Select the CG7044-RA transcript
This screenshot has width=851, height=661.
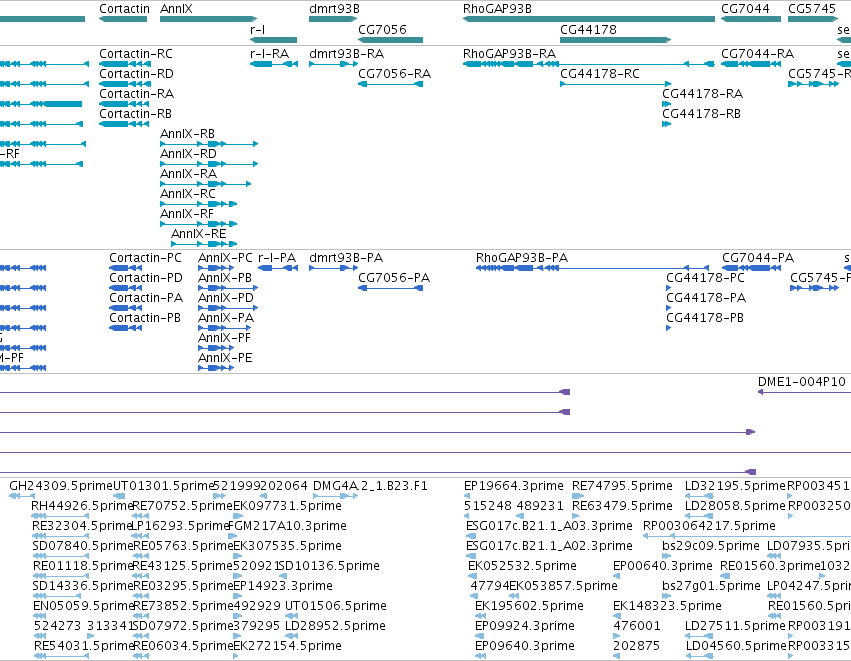pyautogui.click(x=753, y=64)
